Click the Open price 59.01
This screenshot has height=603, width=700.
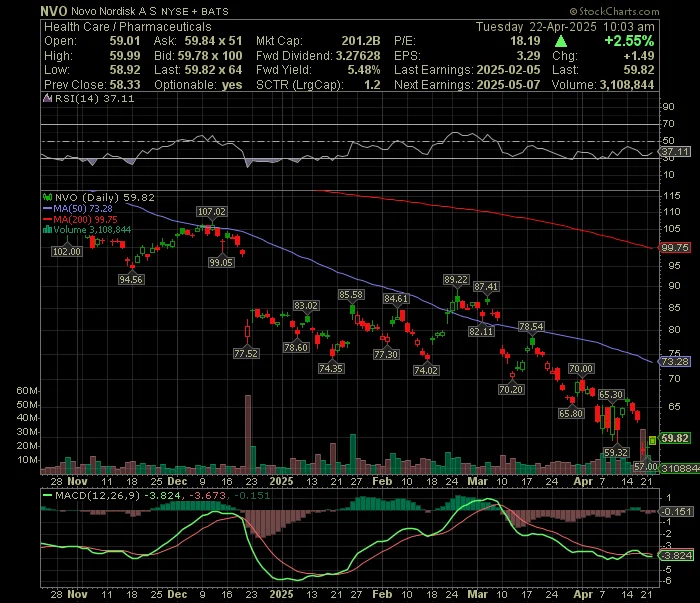tap(125, 41)
